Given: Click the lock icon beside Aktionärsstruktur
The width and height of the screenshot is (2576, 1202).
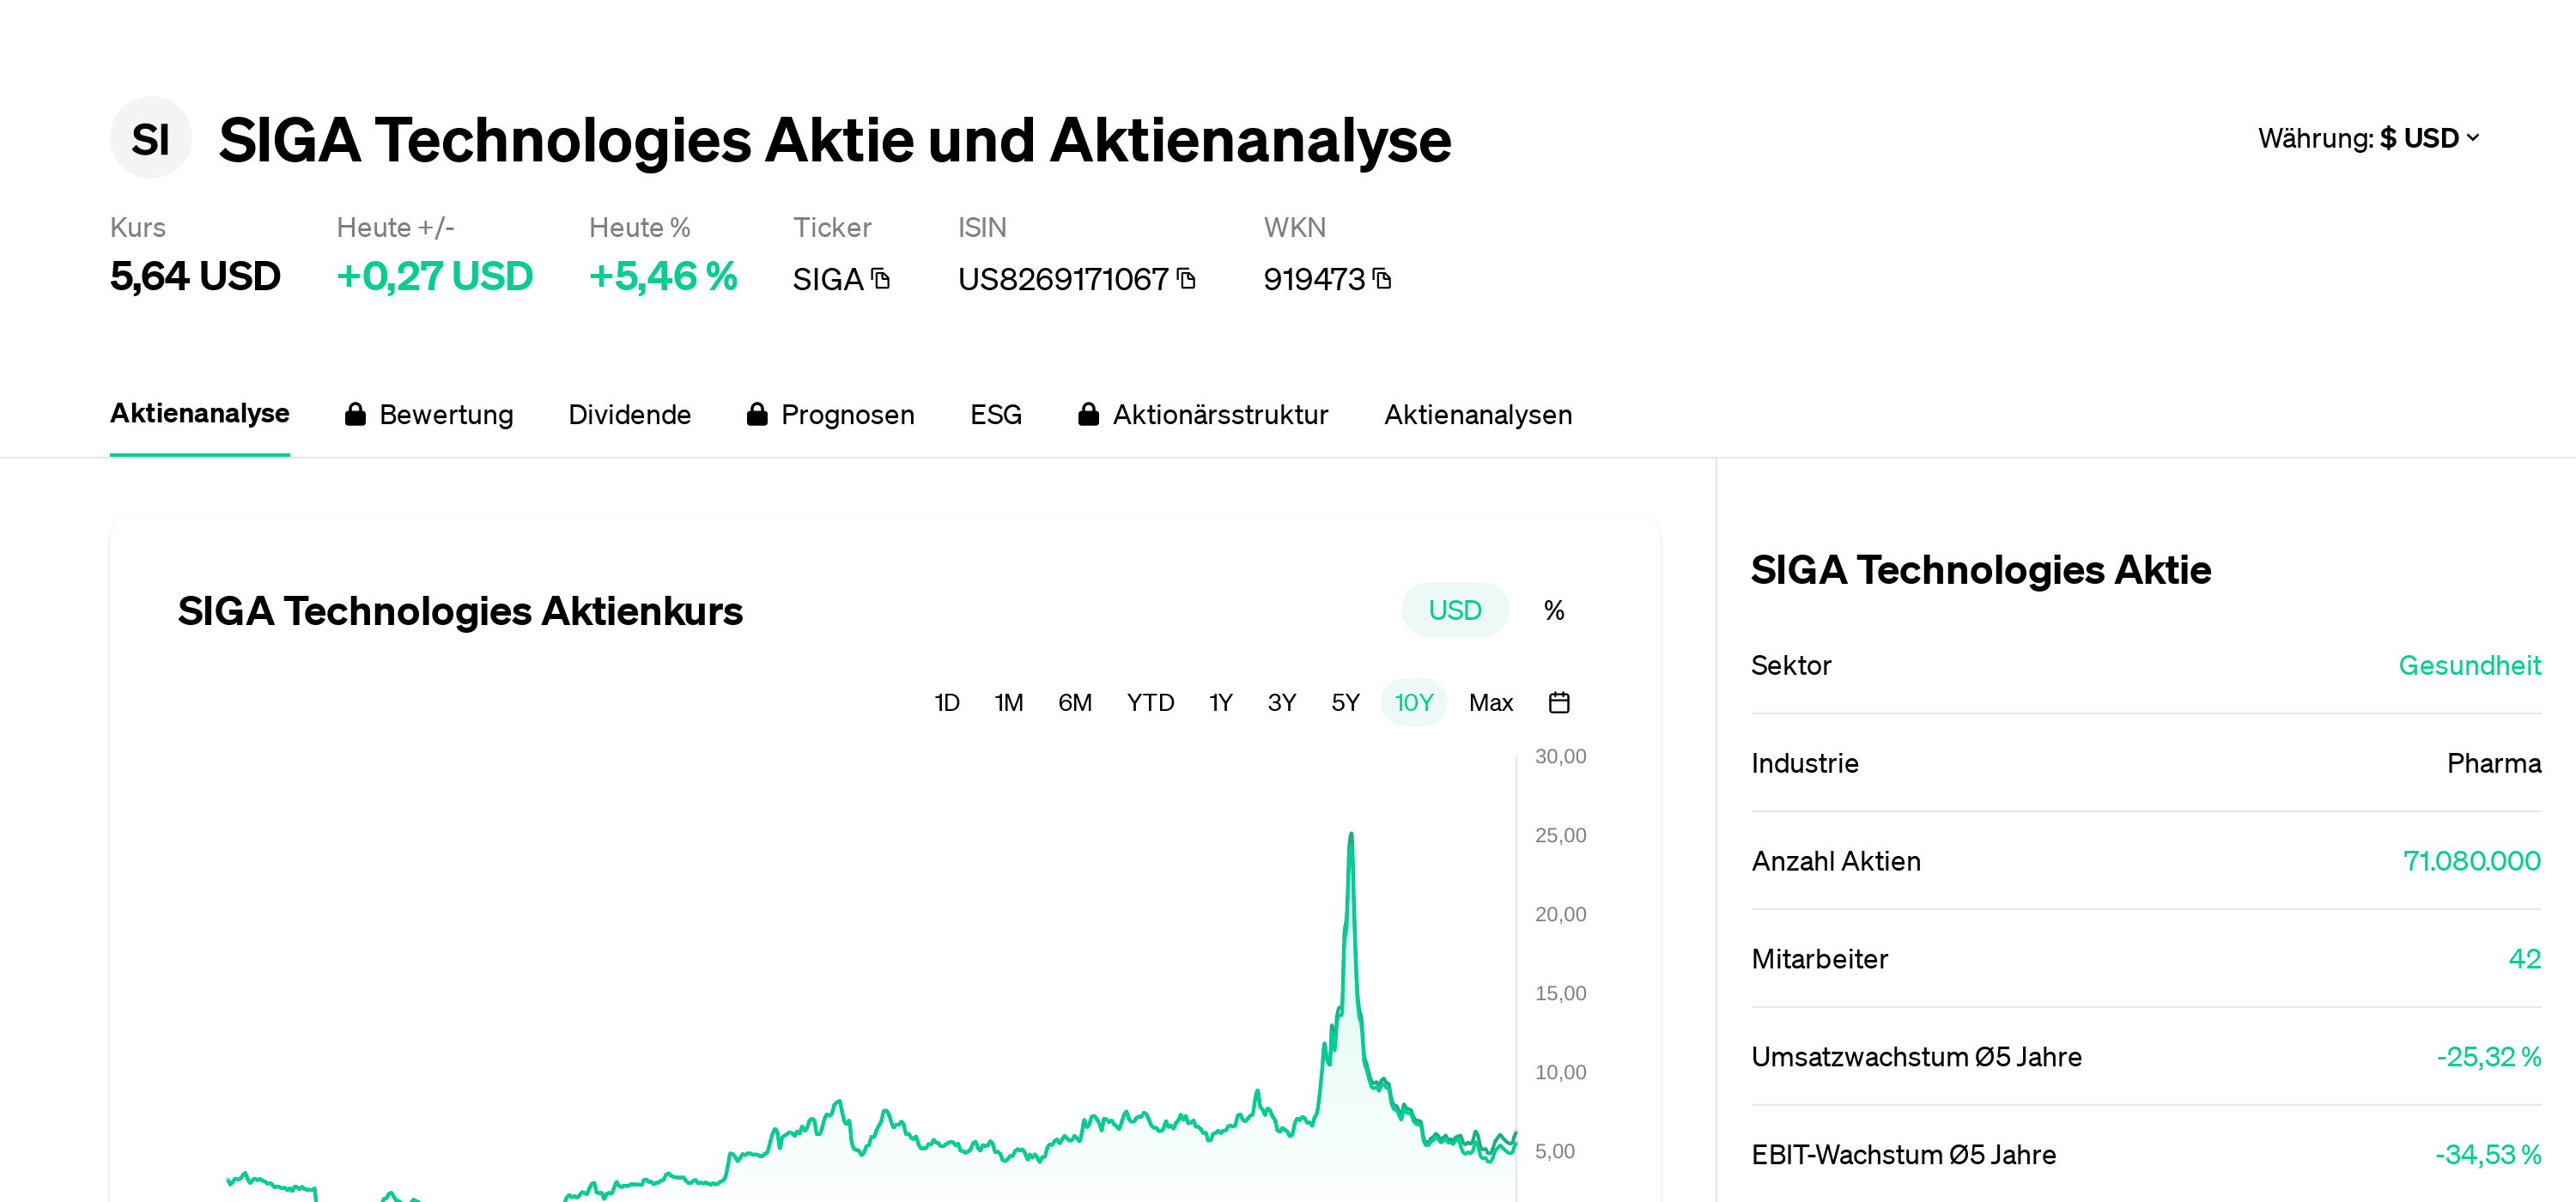Looking at the screenshot, I should click(1089, 414).
